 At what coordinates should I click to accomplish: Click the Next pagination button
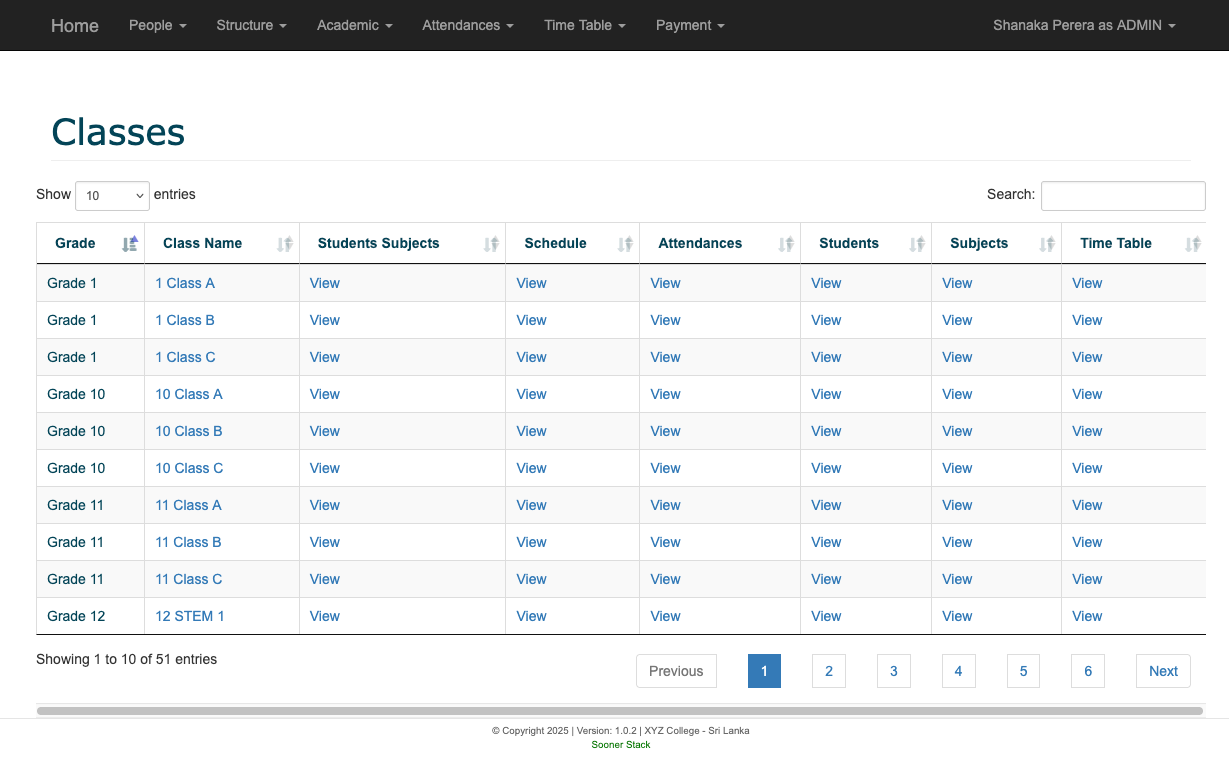(x=1163, y=671)
